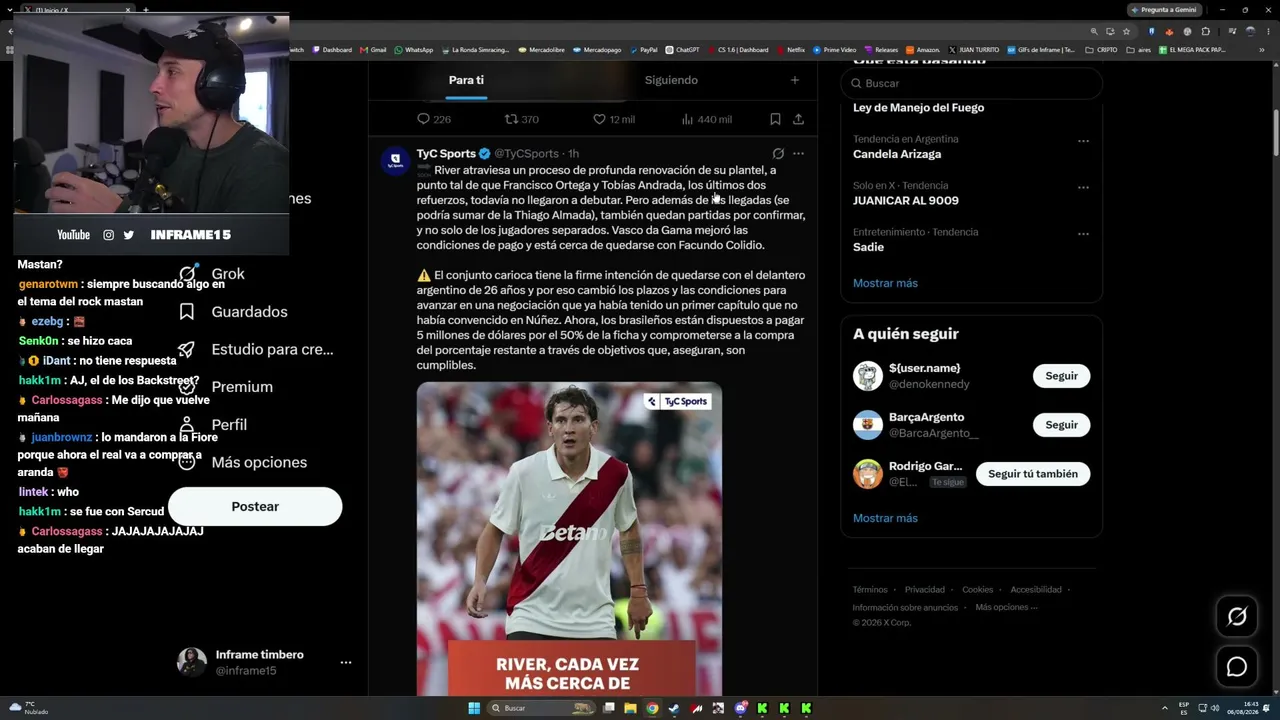The image size is (1280, 720).
Task: Like the tweet with 12 mil likes
Action: [x=613, y=119]
